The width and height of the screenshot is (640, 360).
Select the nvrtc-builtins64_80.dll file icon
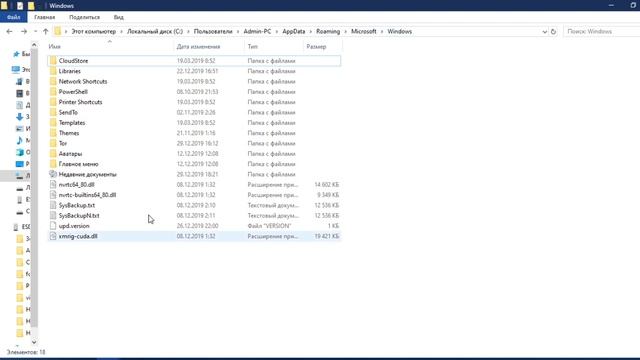pyautogui.click(x=53, y=195)
